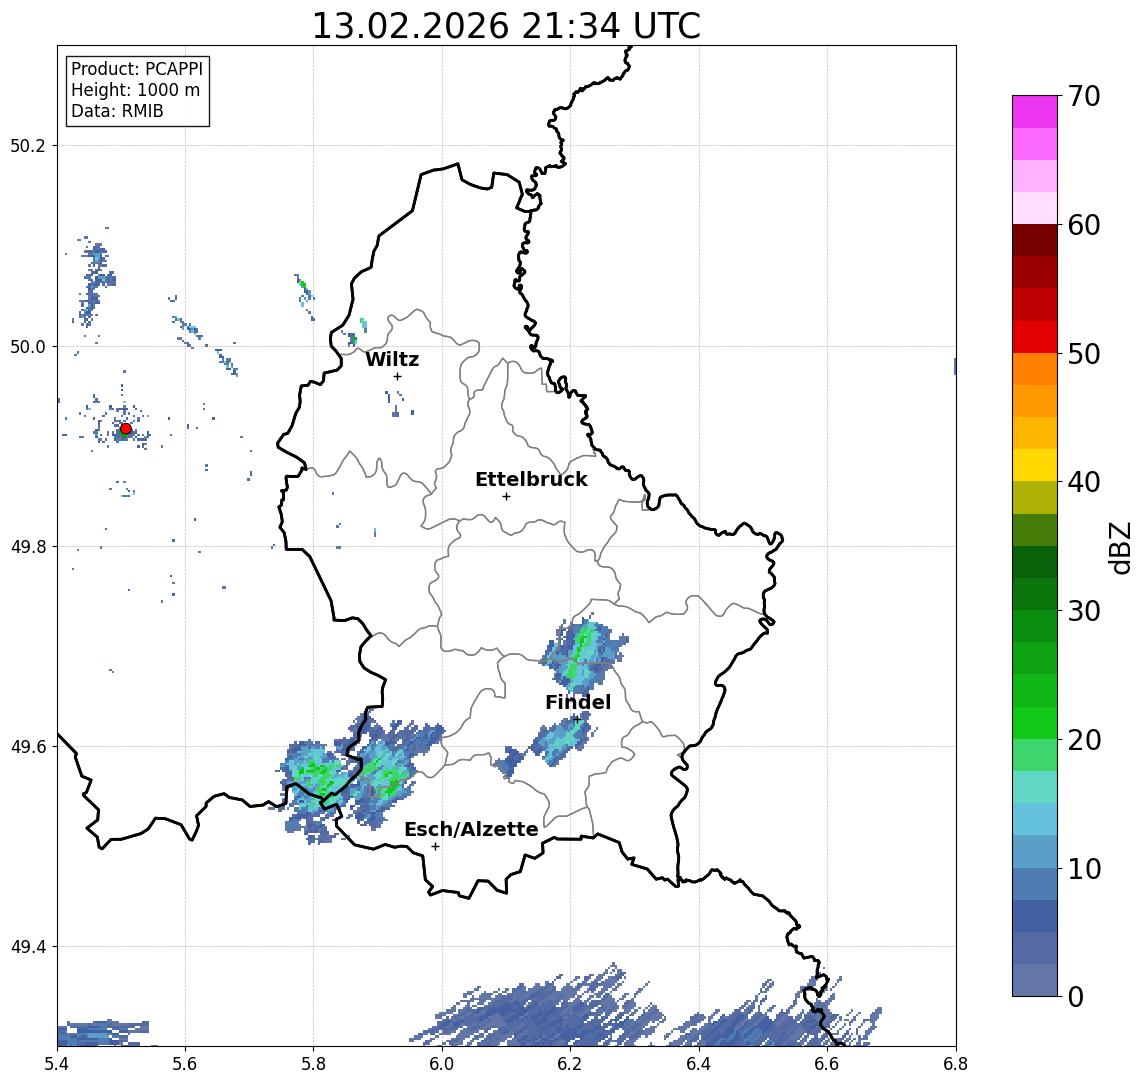Click the 30 value on the colorbar
Viewport: 1145px width, 1084px height.
pyautogui.click(x=1084, y=611)
